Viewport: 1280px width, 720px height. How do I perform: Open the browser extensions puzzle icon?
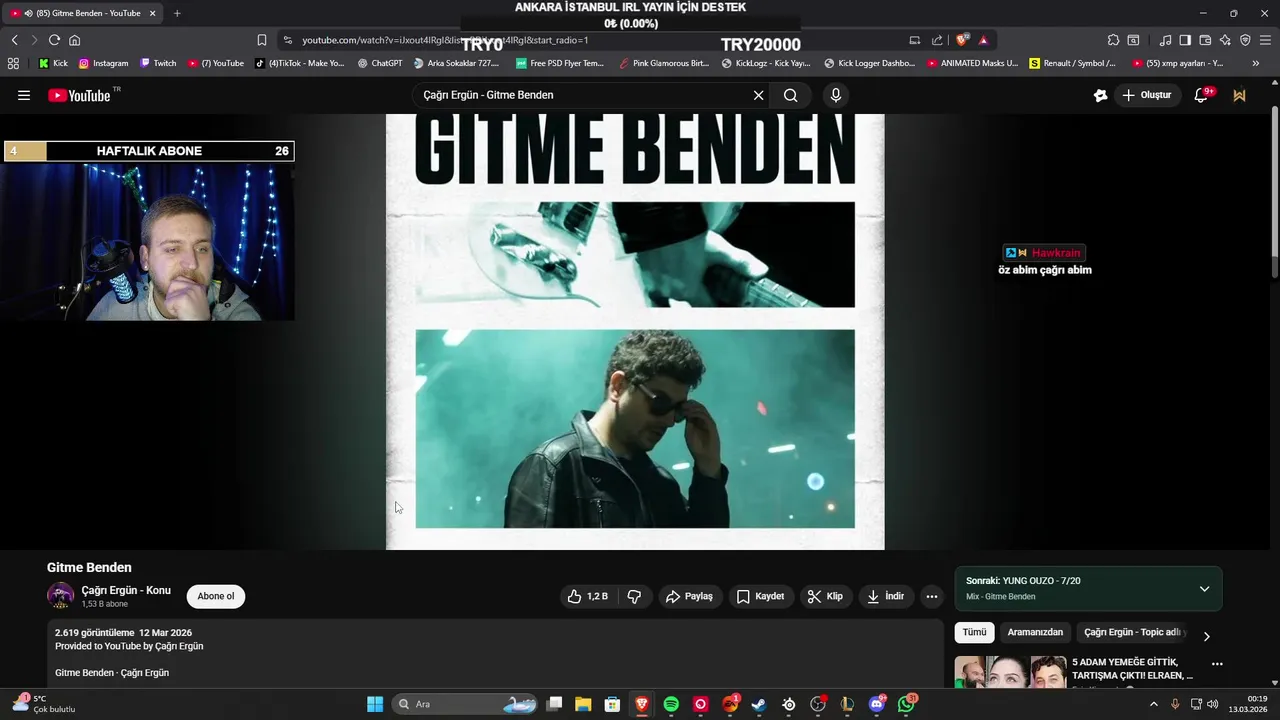[1113, 40]
